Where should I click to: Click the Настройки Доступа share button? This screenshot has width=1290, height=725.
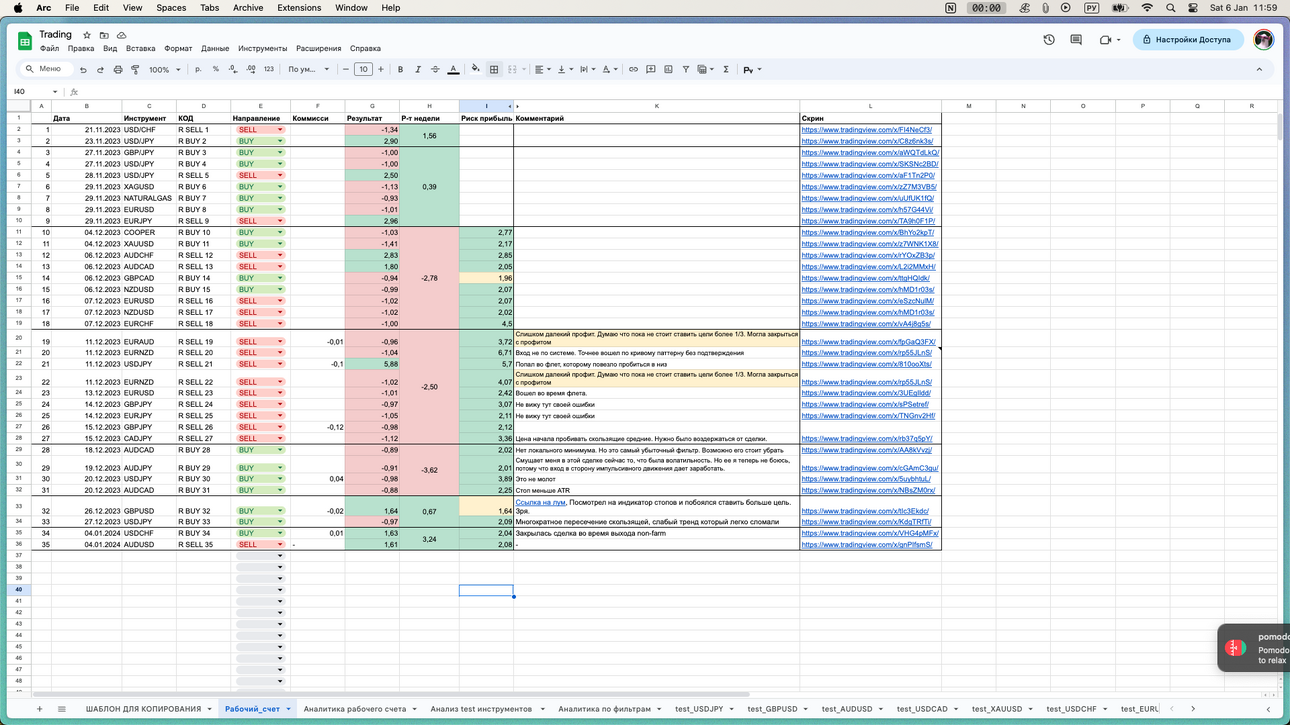coord(1188,40)
